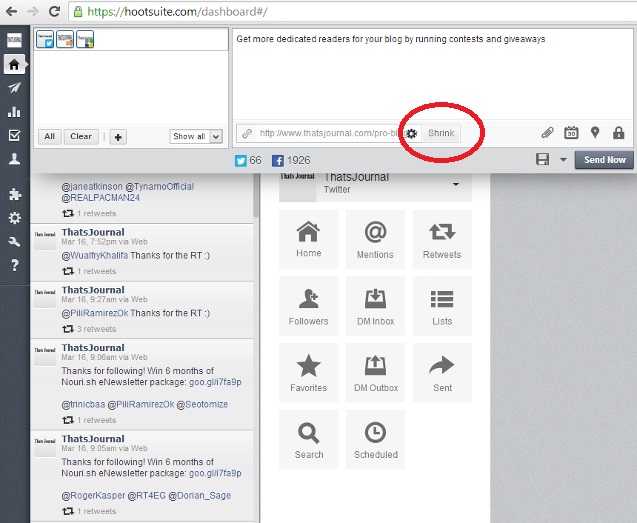Open link shortener gear settings

412,133
